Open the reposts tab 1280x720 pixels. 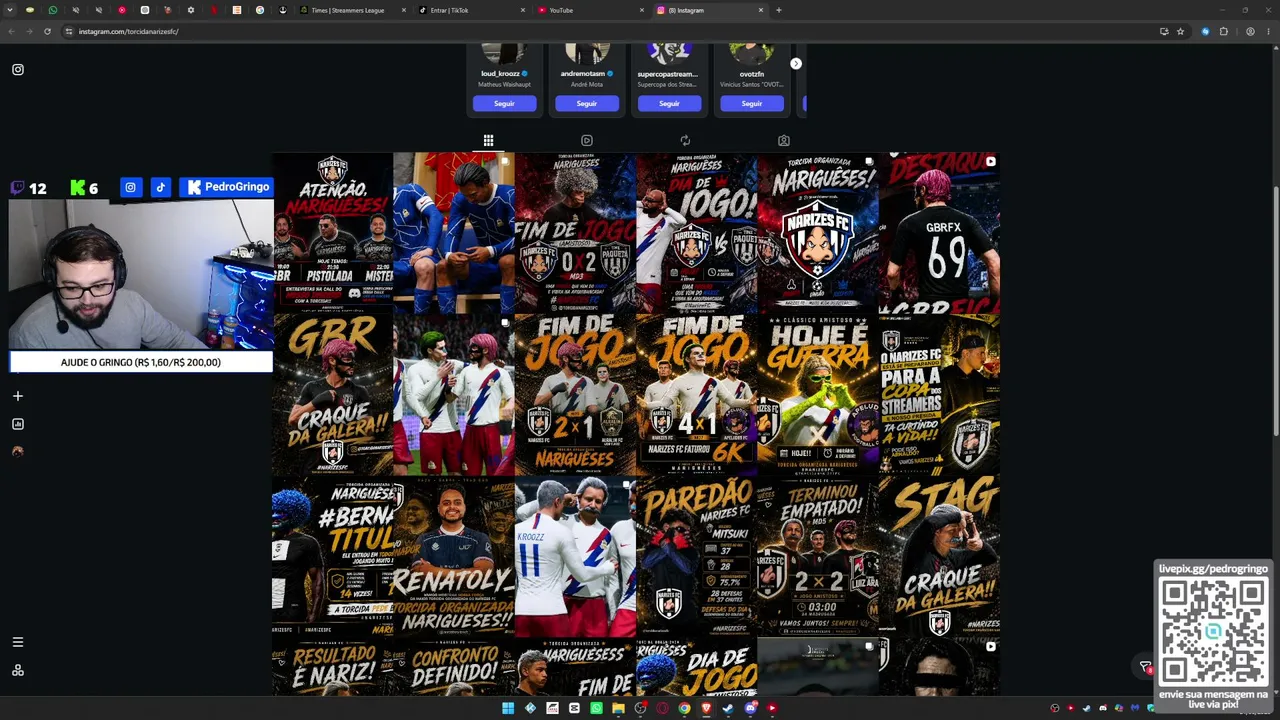click(x=685, y=141)
